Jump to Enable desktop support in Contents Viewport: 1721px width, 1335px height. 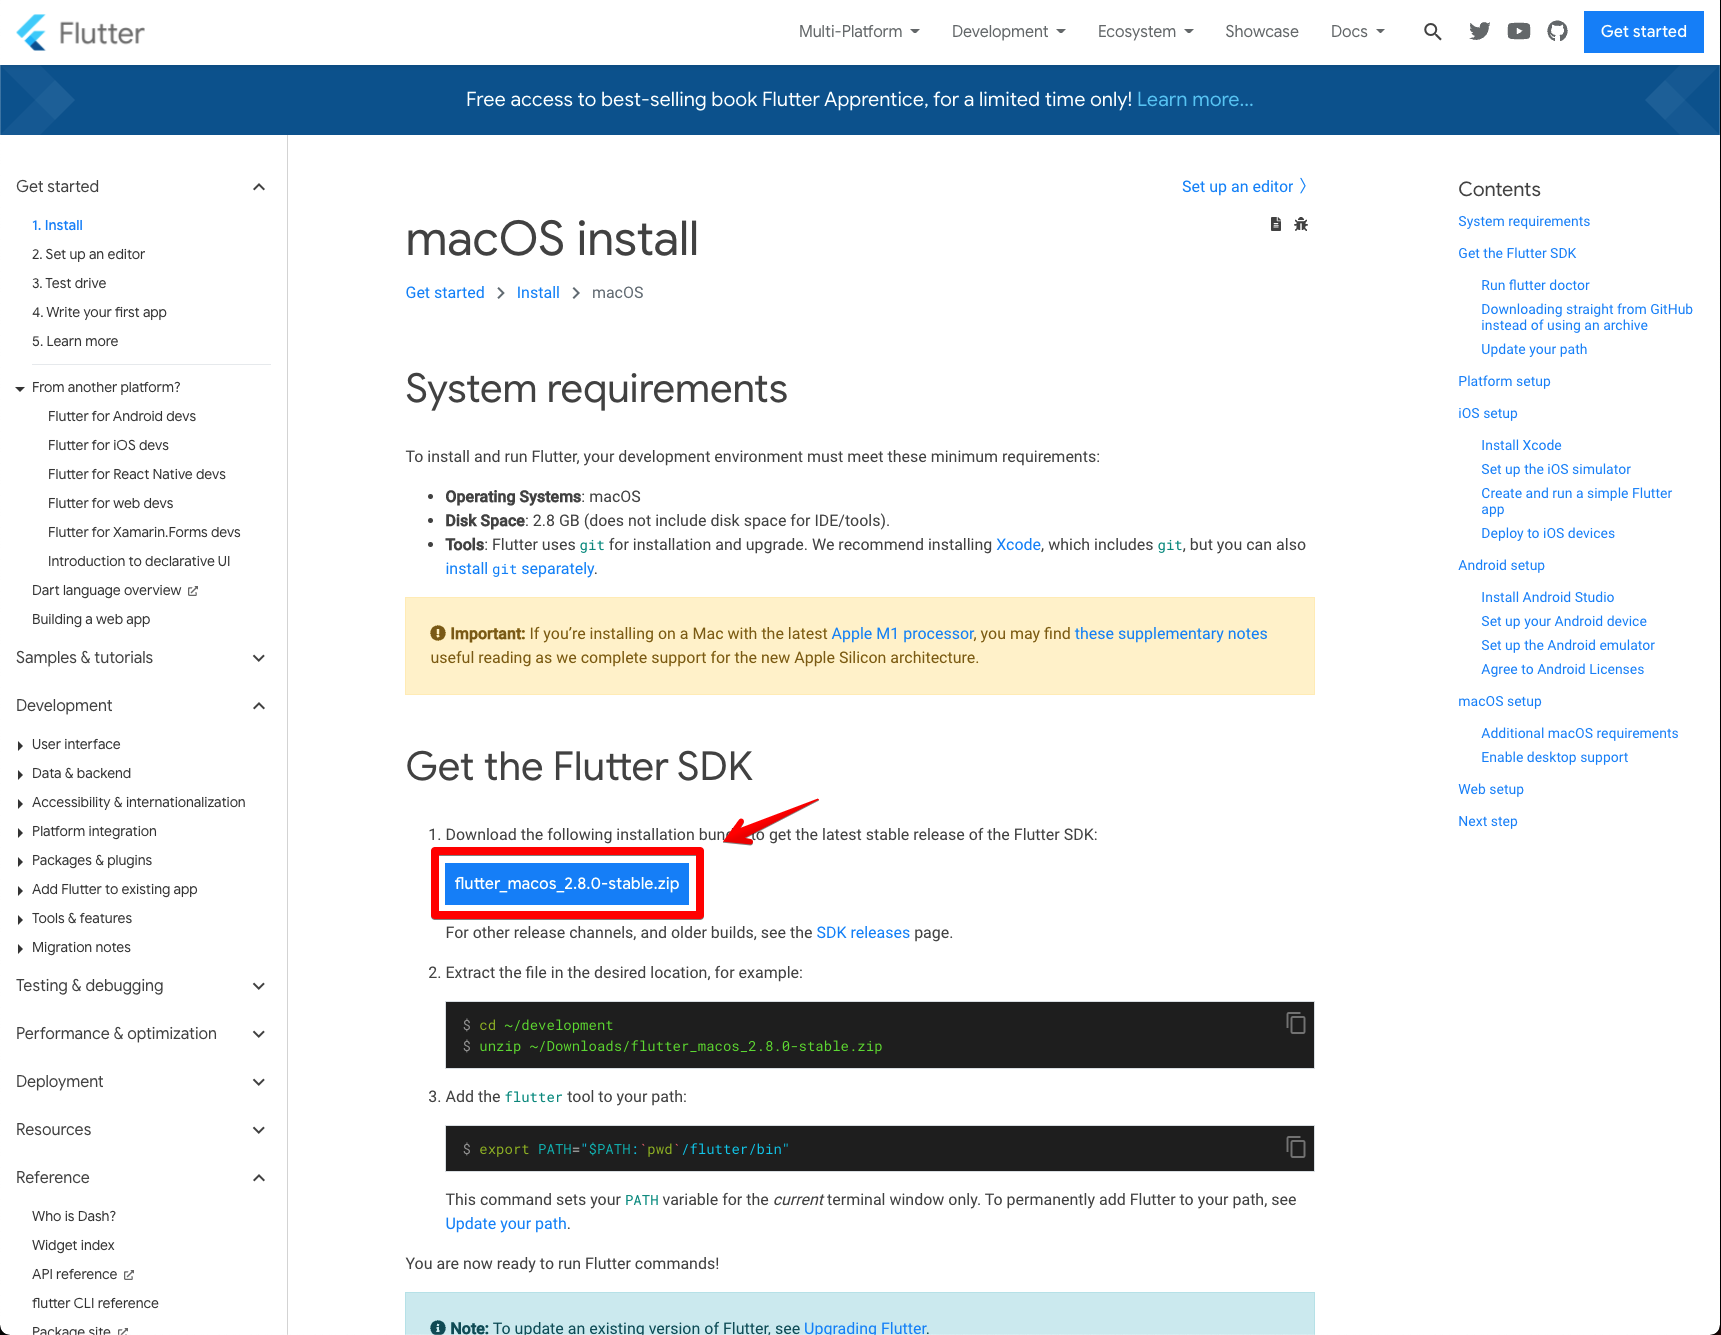point(1554,758)
